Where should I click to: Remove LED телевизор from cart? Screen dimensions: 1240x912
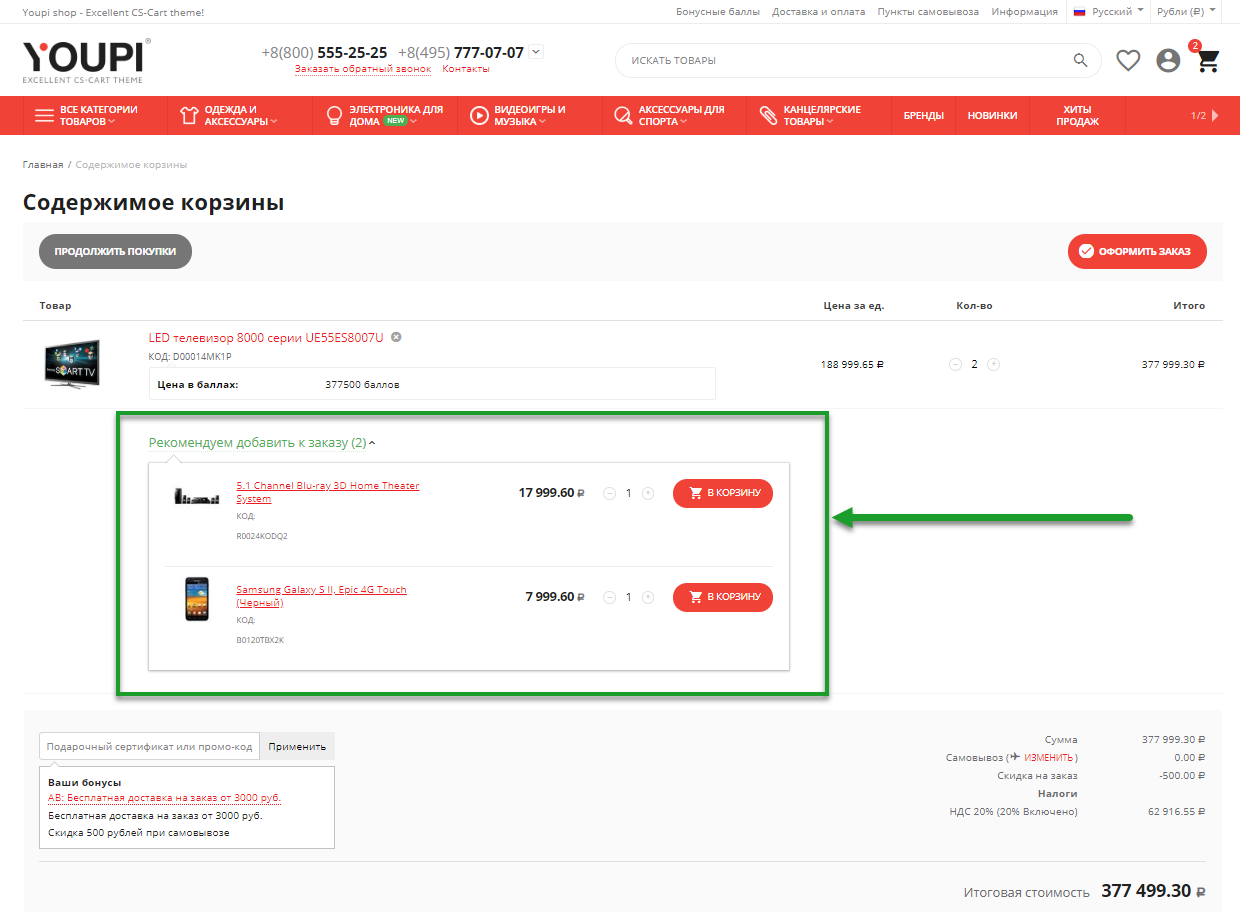pos(396,337)
